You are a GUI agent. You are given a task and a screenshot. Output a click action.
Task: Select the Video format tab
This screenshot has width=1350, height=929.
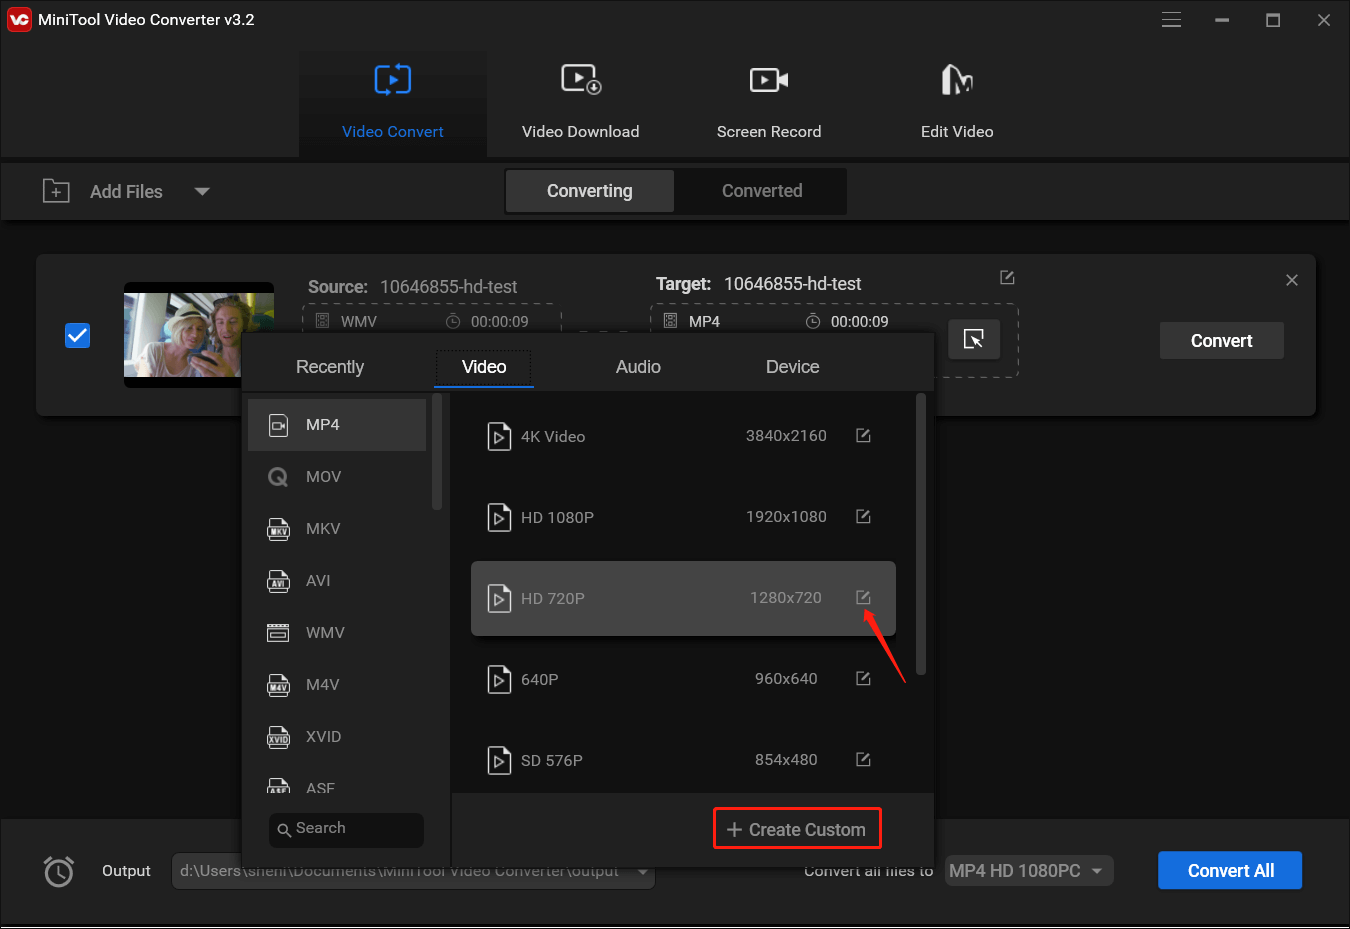484,367
